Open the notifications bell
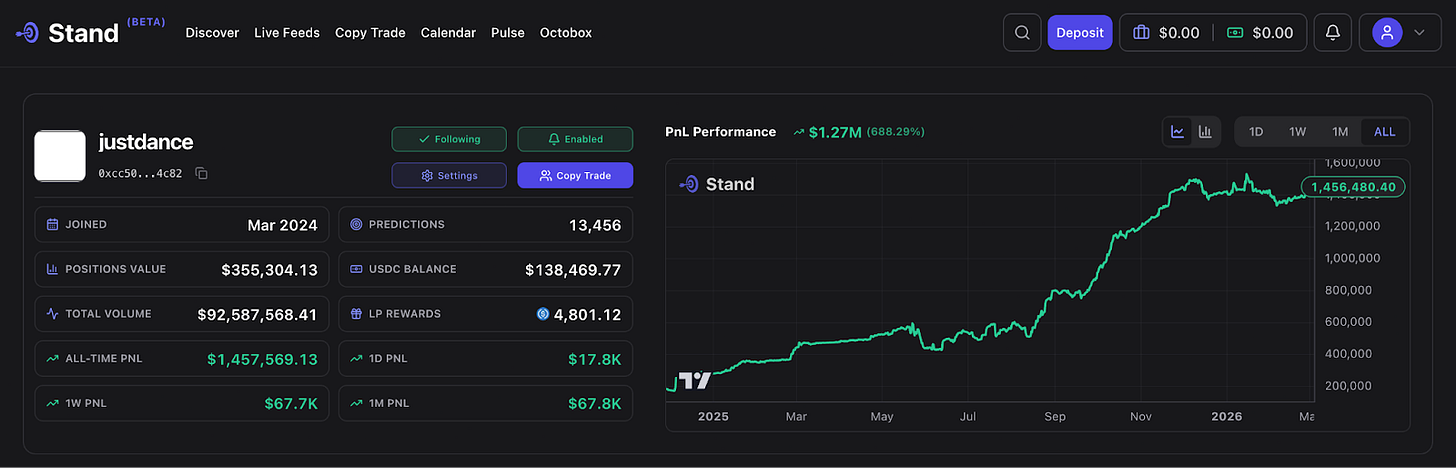Screen dimensions: 1456x468 [1332, 33]
